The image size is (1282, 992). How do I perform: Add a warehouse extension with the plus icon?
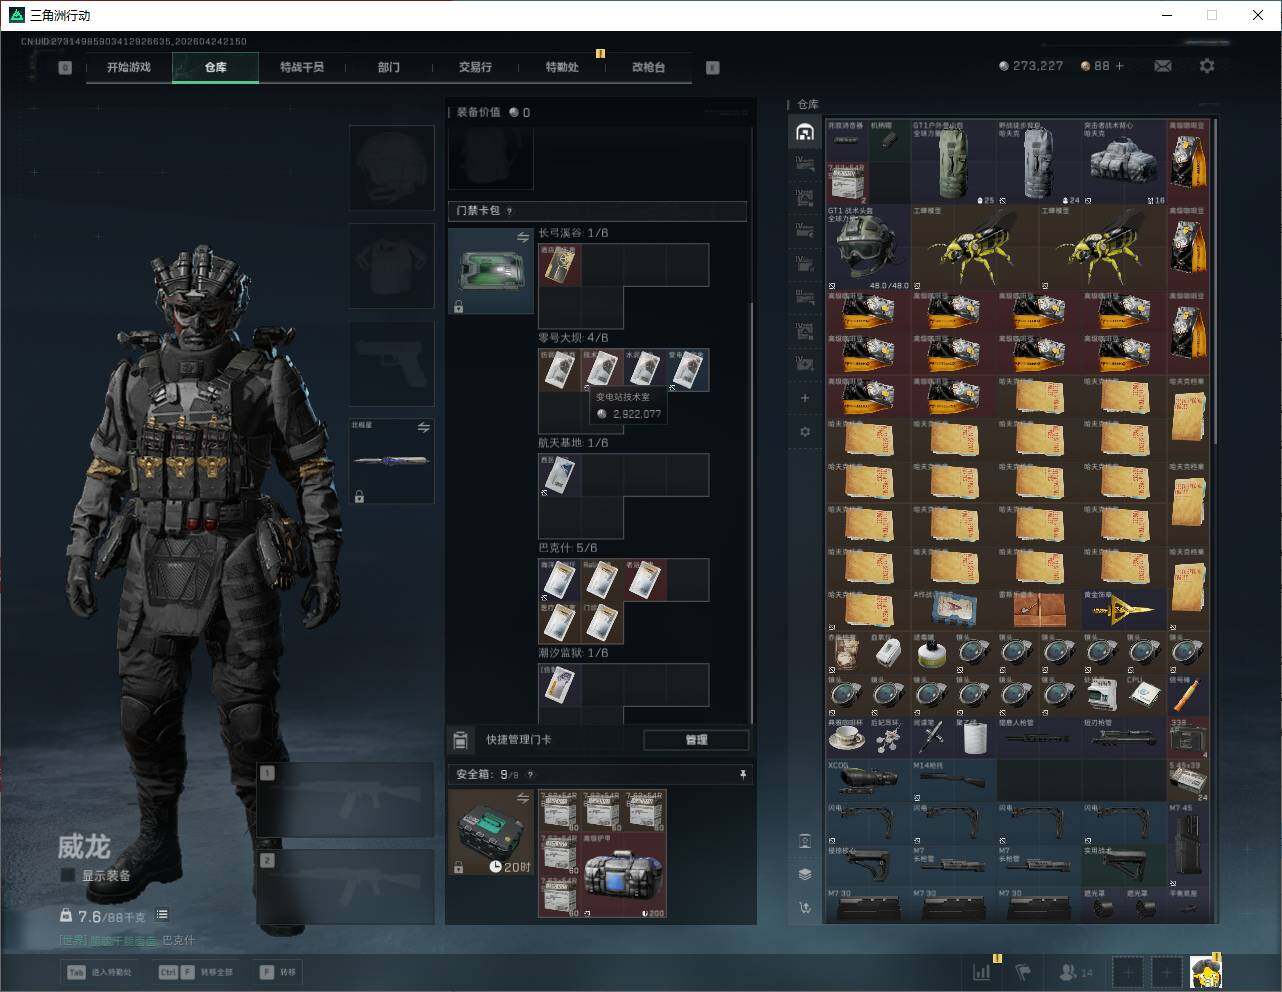click(x=805, y=398)
